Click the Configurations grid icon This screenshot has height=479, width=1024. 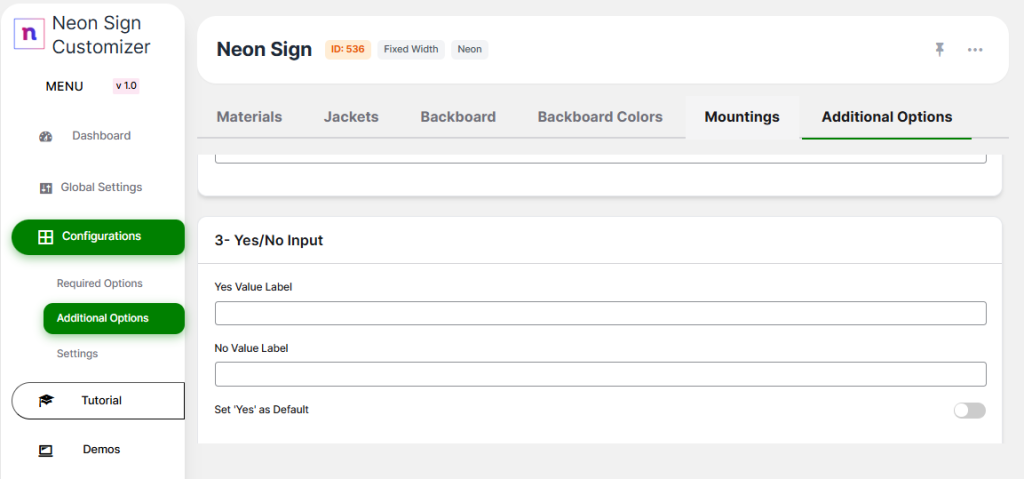pos(45,237)
